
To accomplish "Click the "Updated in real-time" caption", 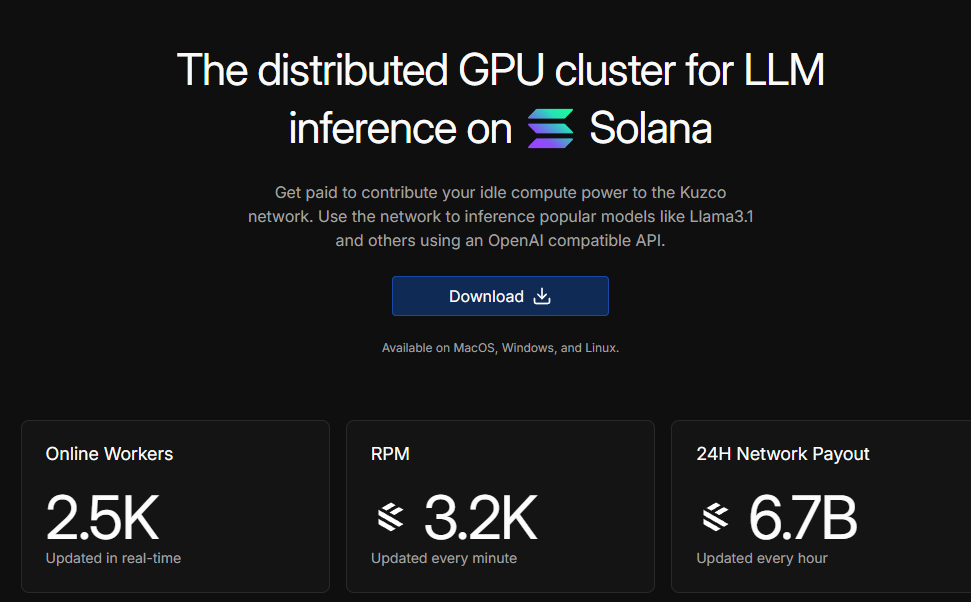I will (x=113, y=558).
